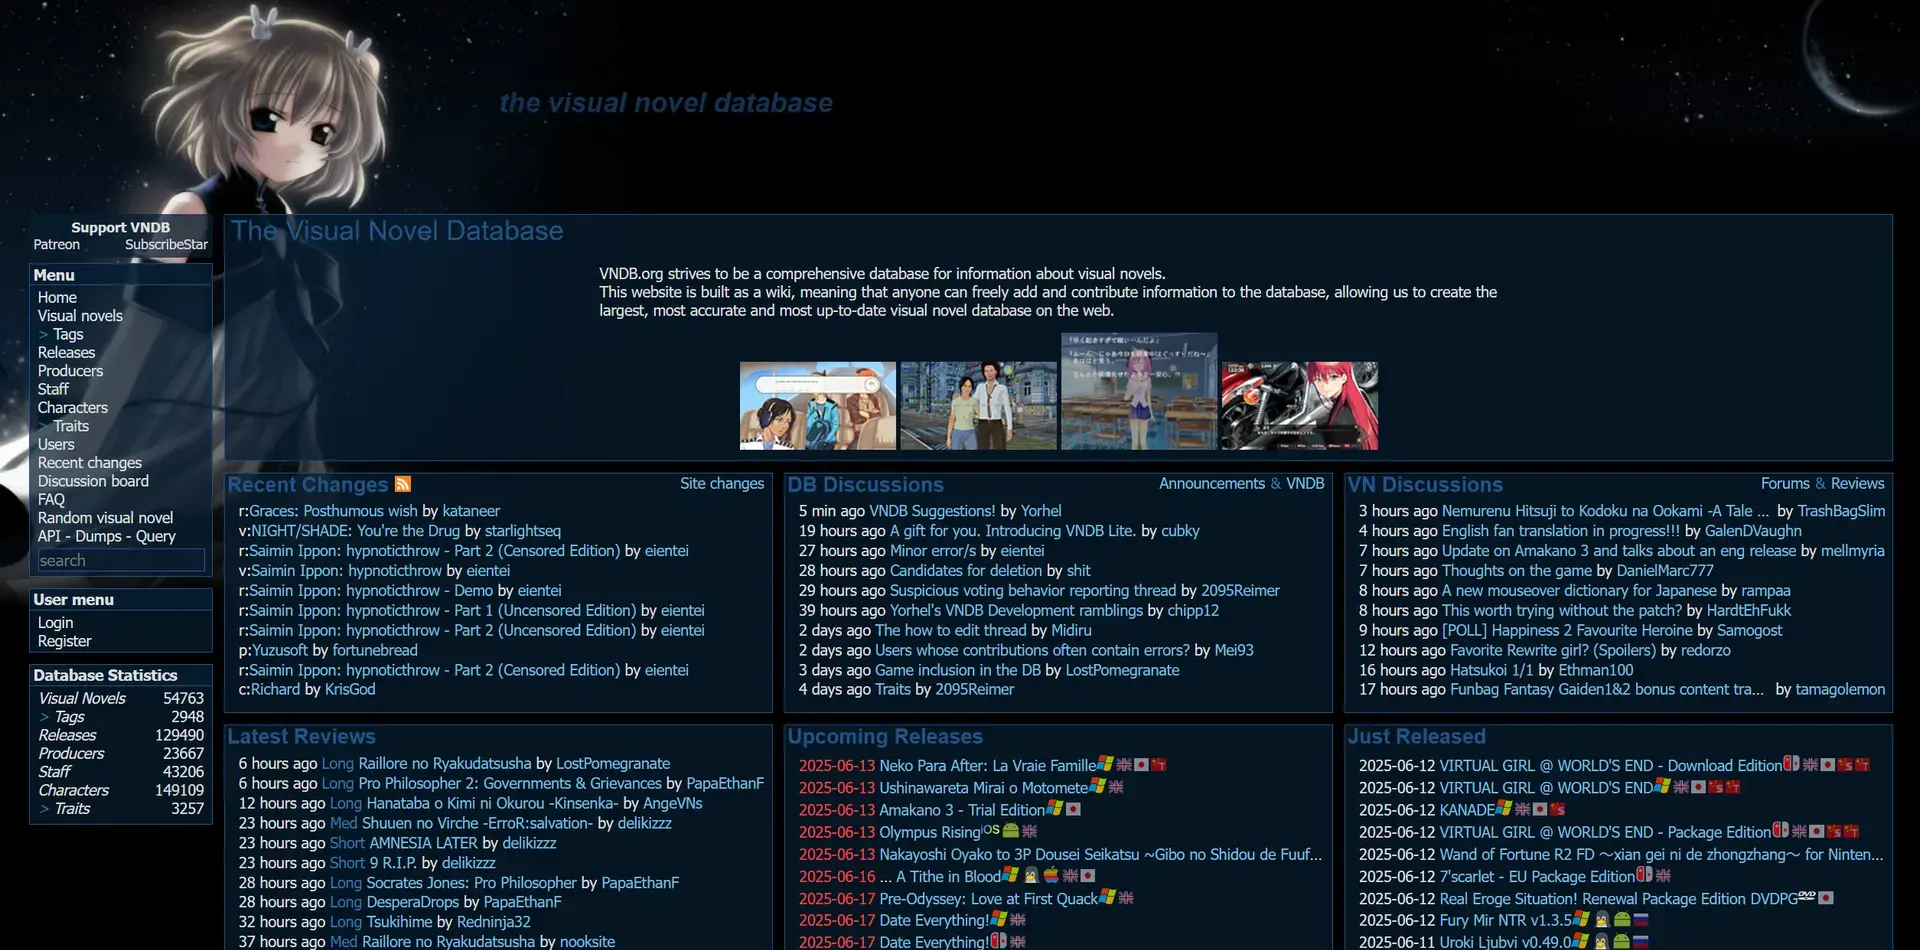1920x950 pixels.
Task: Open the Just Released heading
Action: (1416, 736)
